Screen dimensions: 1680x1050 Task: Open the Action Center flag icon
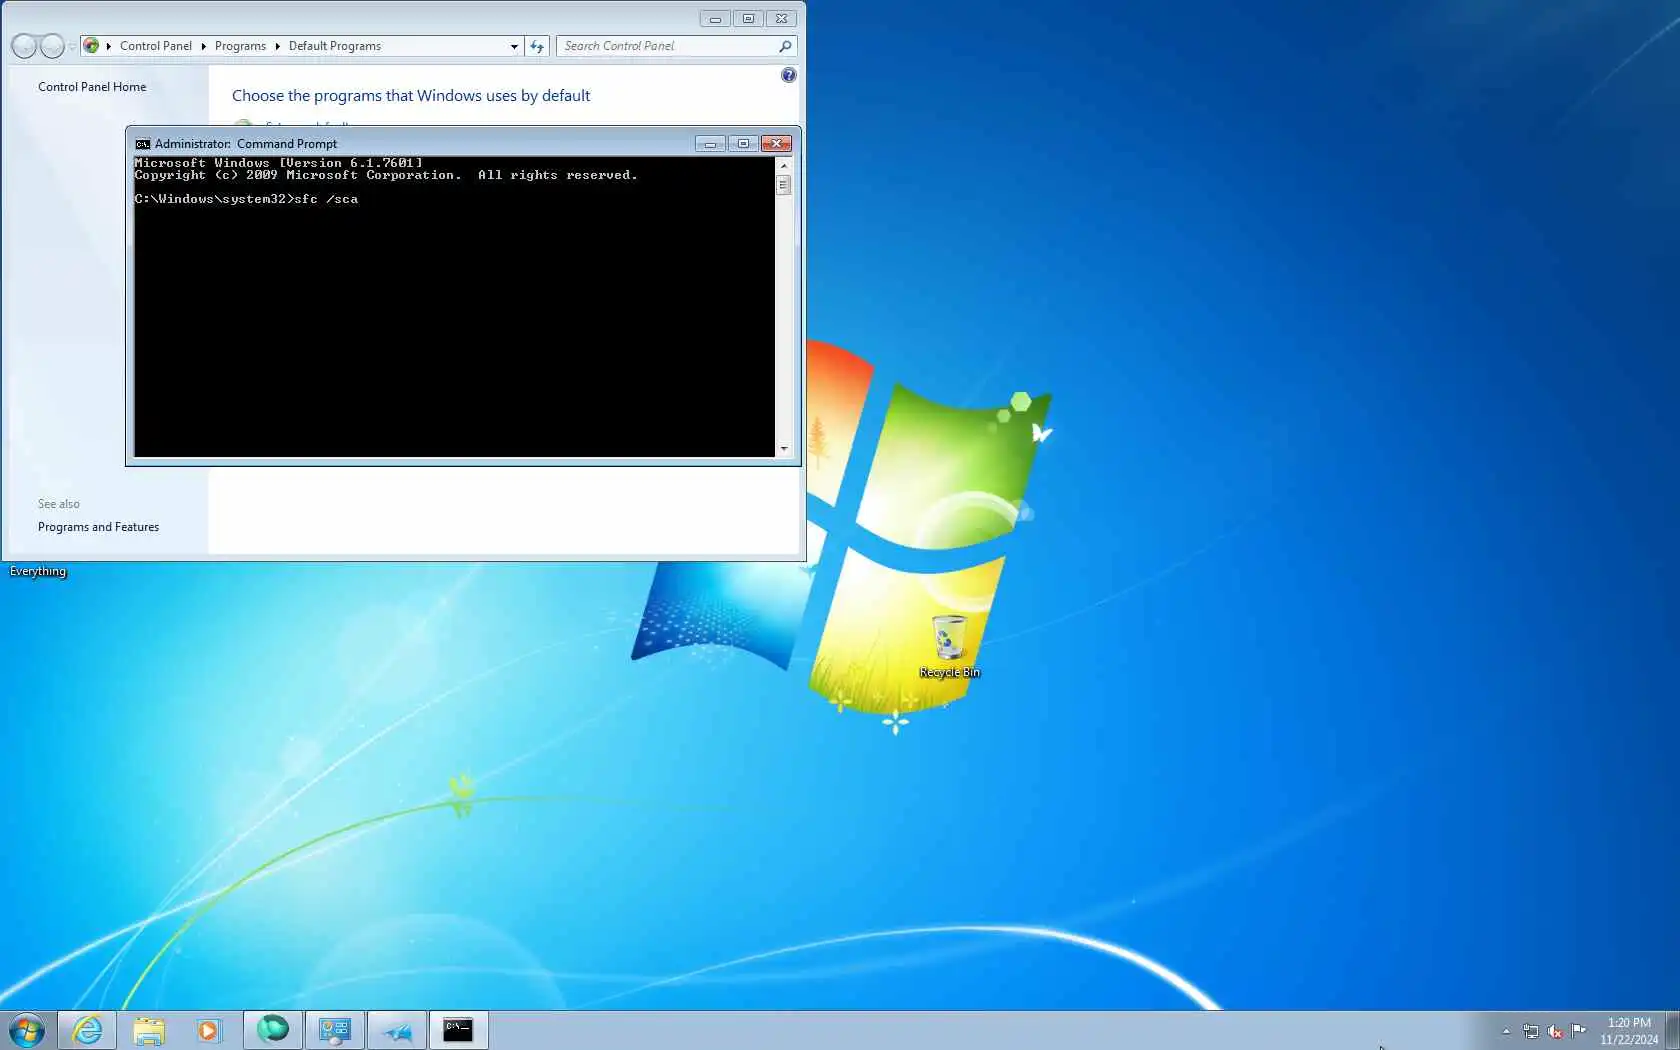click(1579, 1031)
